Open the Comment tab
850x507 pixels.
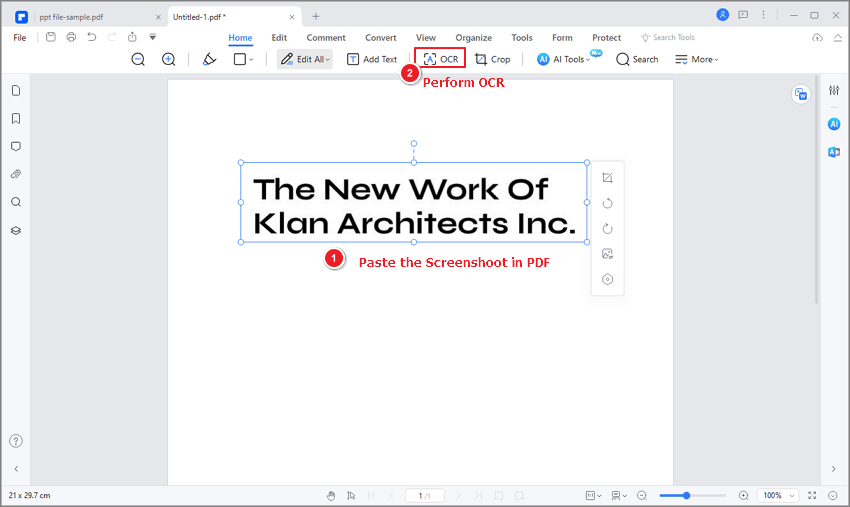326,37
